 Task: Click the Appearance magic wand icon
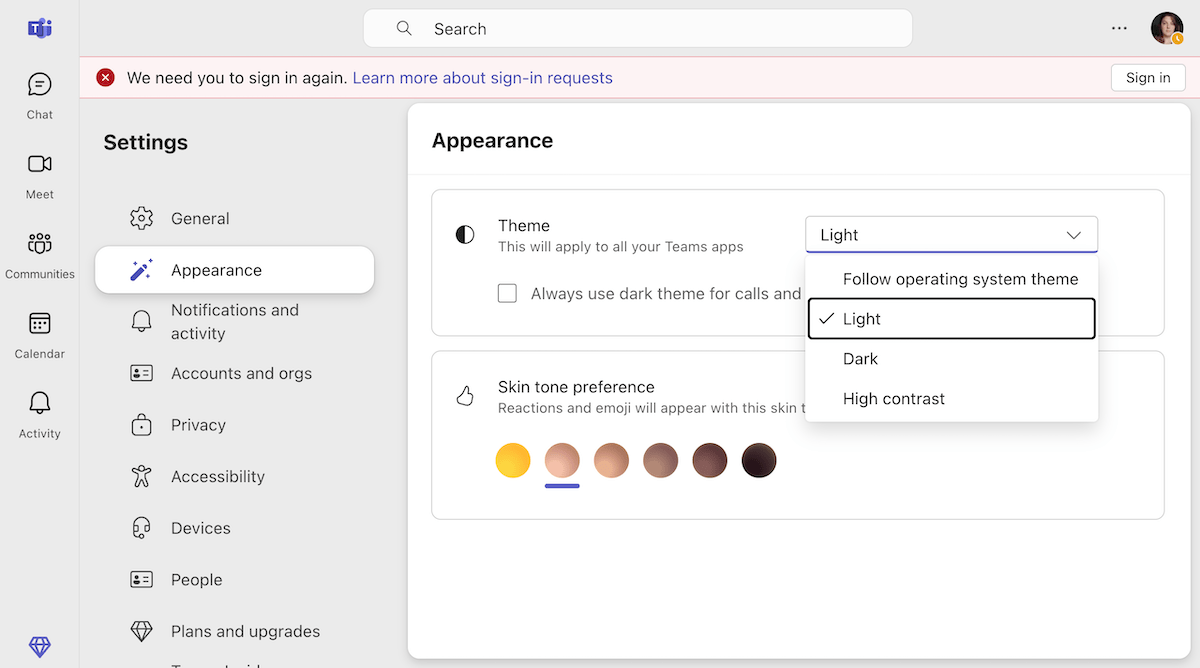(x=142, y=270)
